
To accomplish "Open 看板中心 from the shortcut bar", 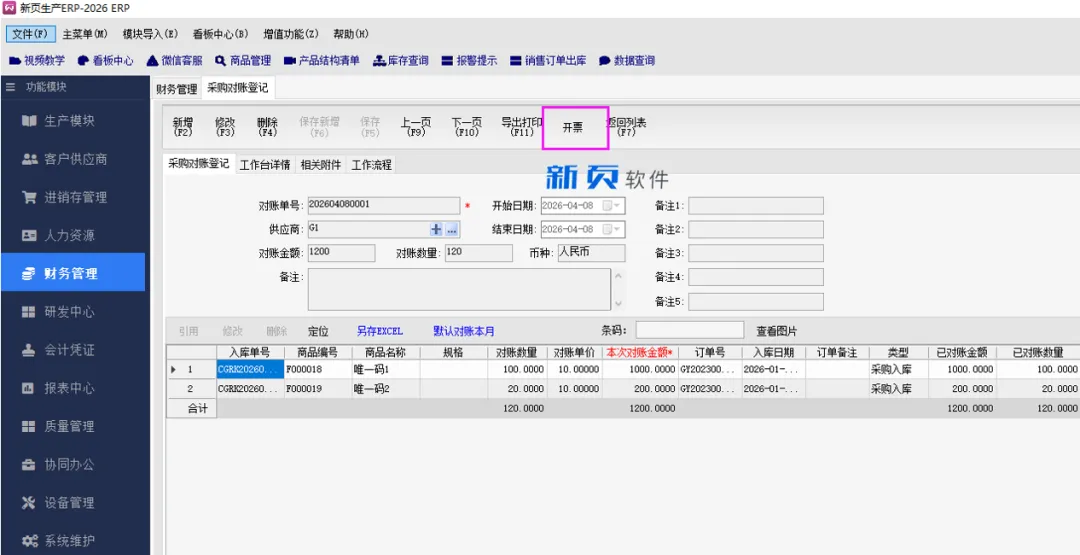I will pyautogui.click(x=105, y=61).
